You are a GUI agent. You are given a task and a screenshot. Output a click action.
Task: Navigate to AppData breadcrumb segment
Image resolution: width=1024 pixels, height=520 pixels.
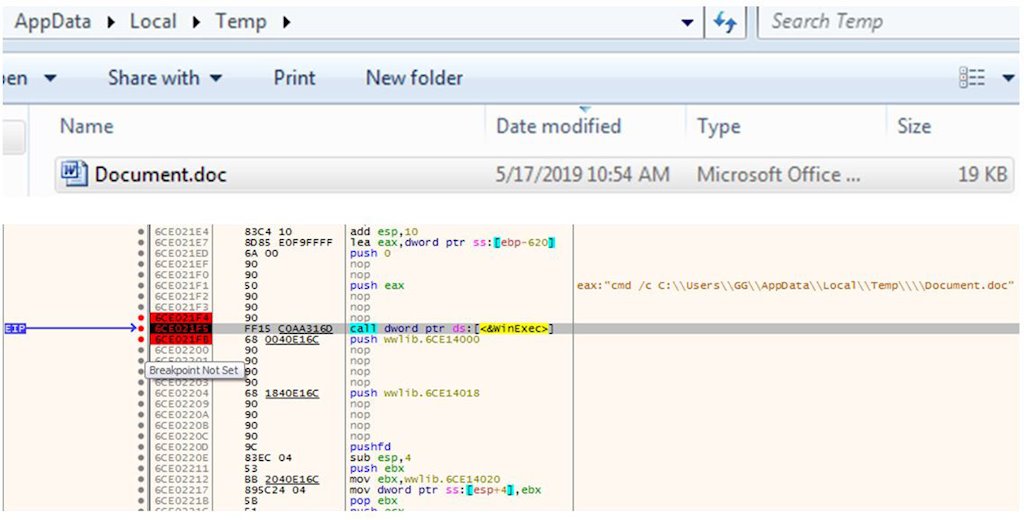60,22
